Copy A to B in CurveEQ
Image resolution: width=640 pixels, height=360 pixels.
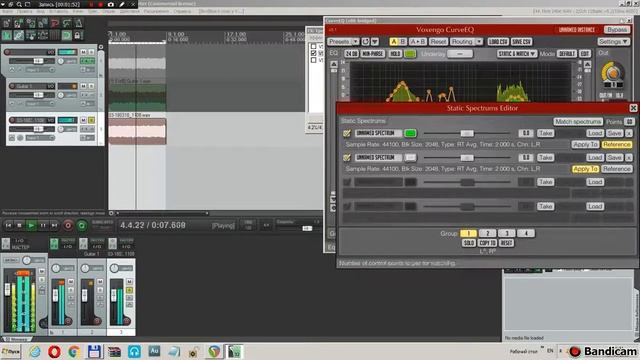[x=418, y=42]
